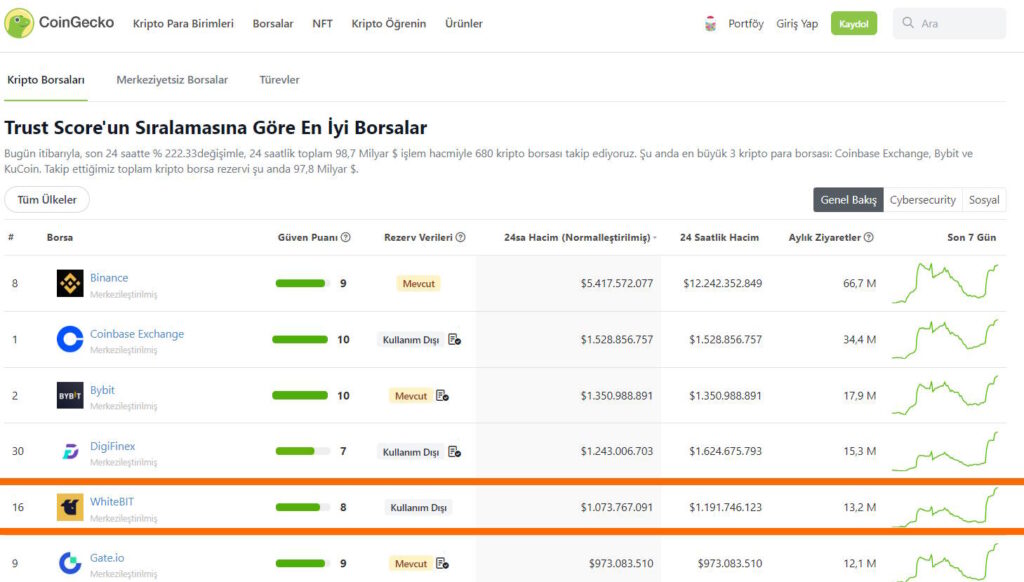Open the Coinbase Exchange reserve report icon

click(x=455, y=340)
